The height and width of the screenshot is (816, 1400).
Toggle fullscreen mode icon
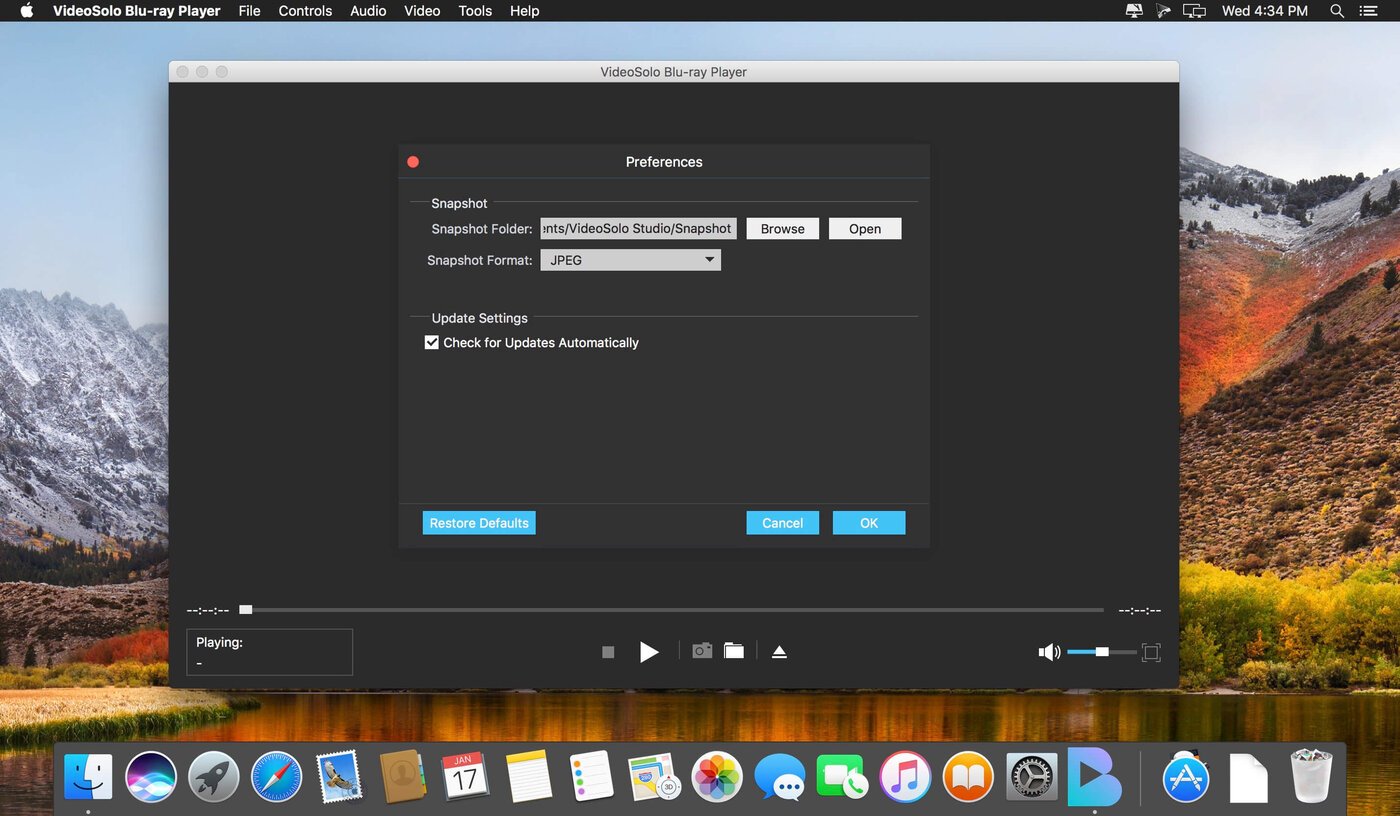[x=1151, y=652]
